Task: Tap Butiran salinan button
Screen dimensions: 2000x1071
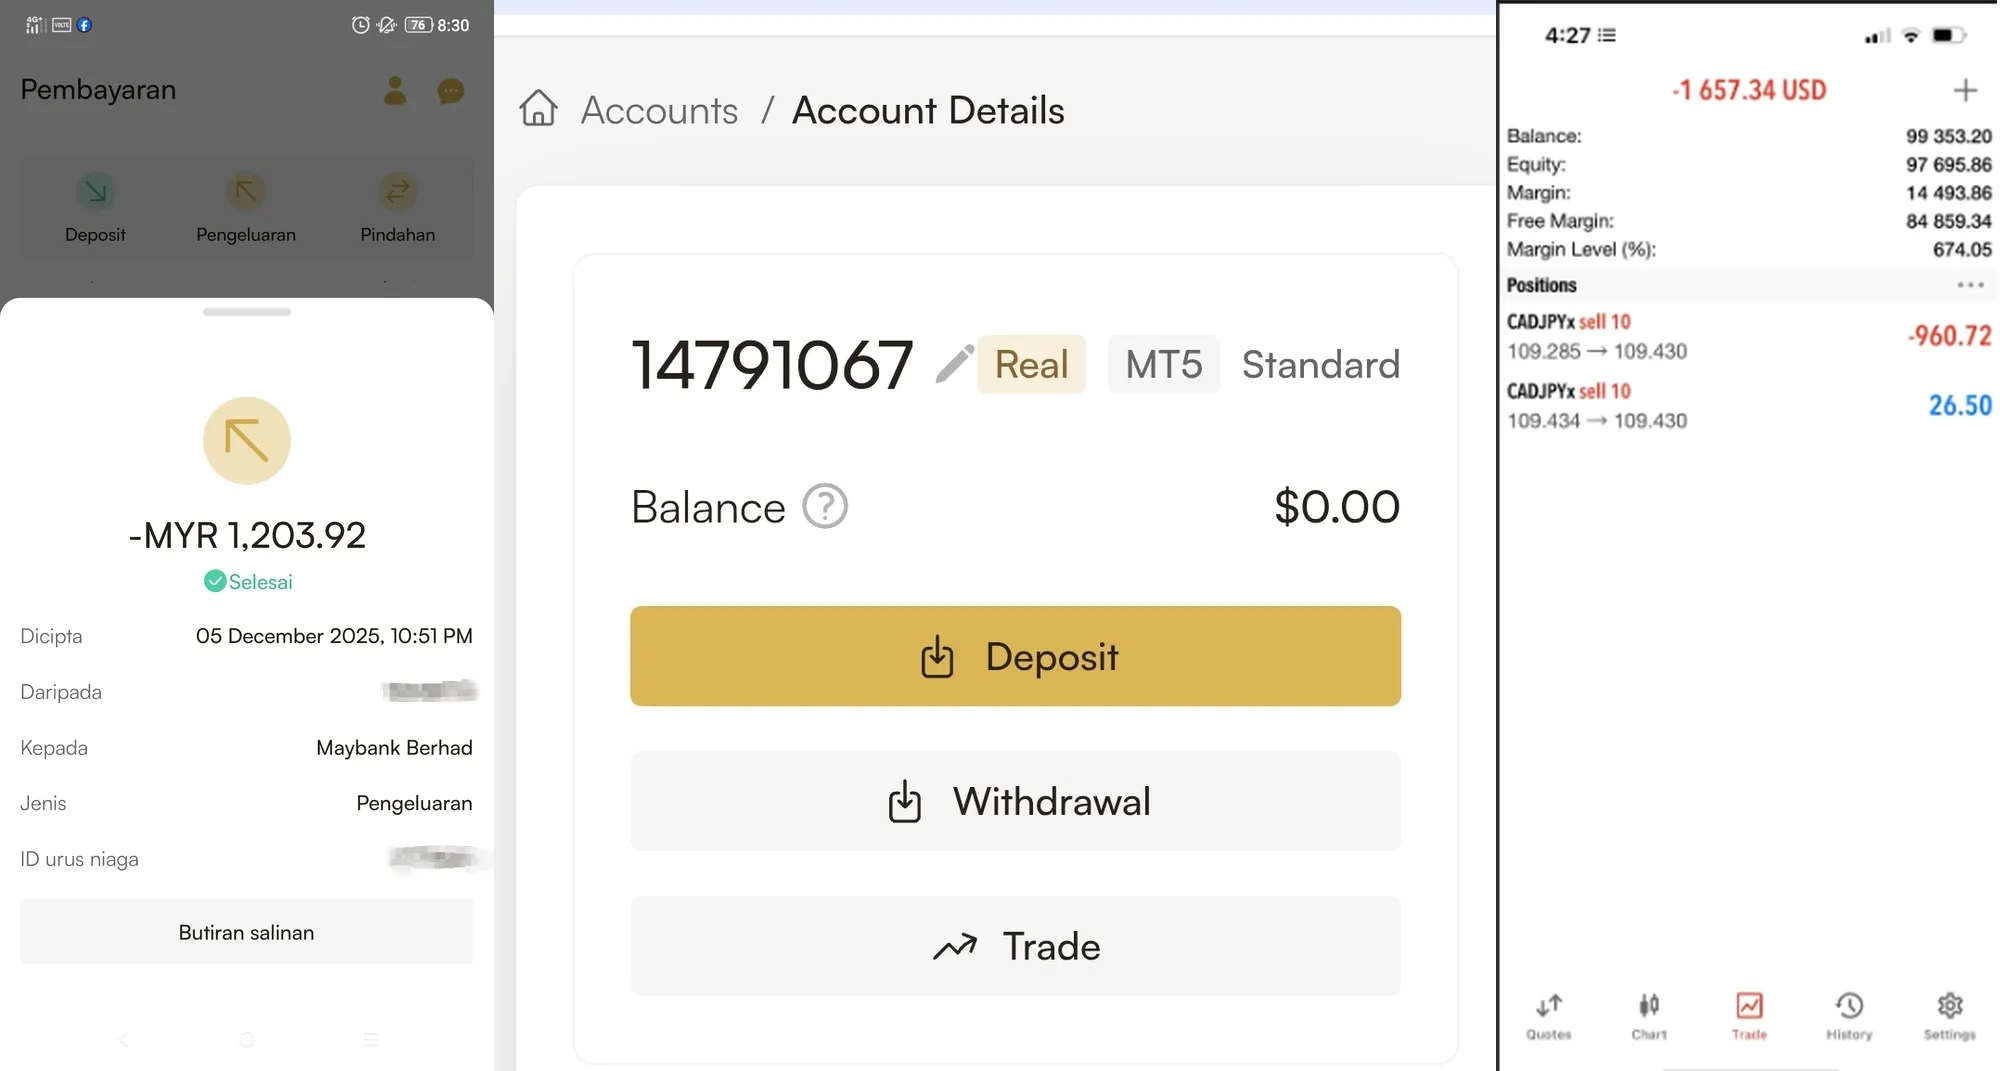Action: coord(247,932)
